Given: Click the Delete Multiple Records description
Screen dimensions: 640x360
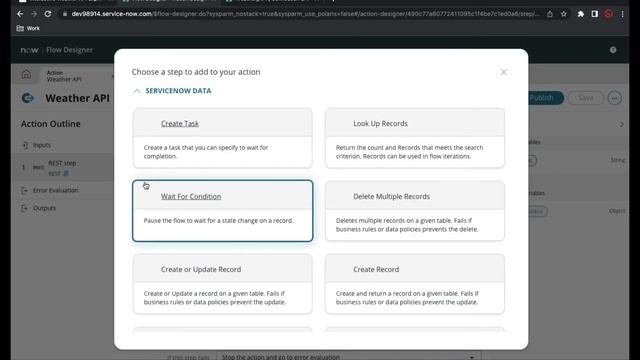Looking at the screenshot, I should (407, 225).
